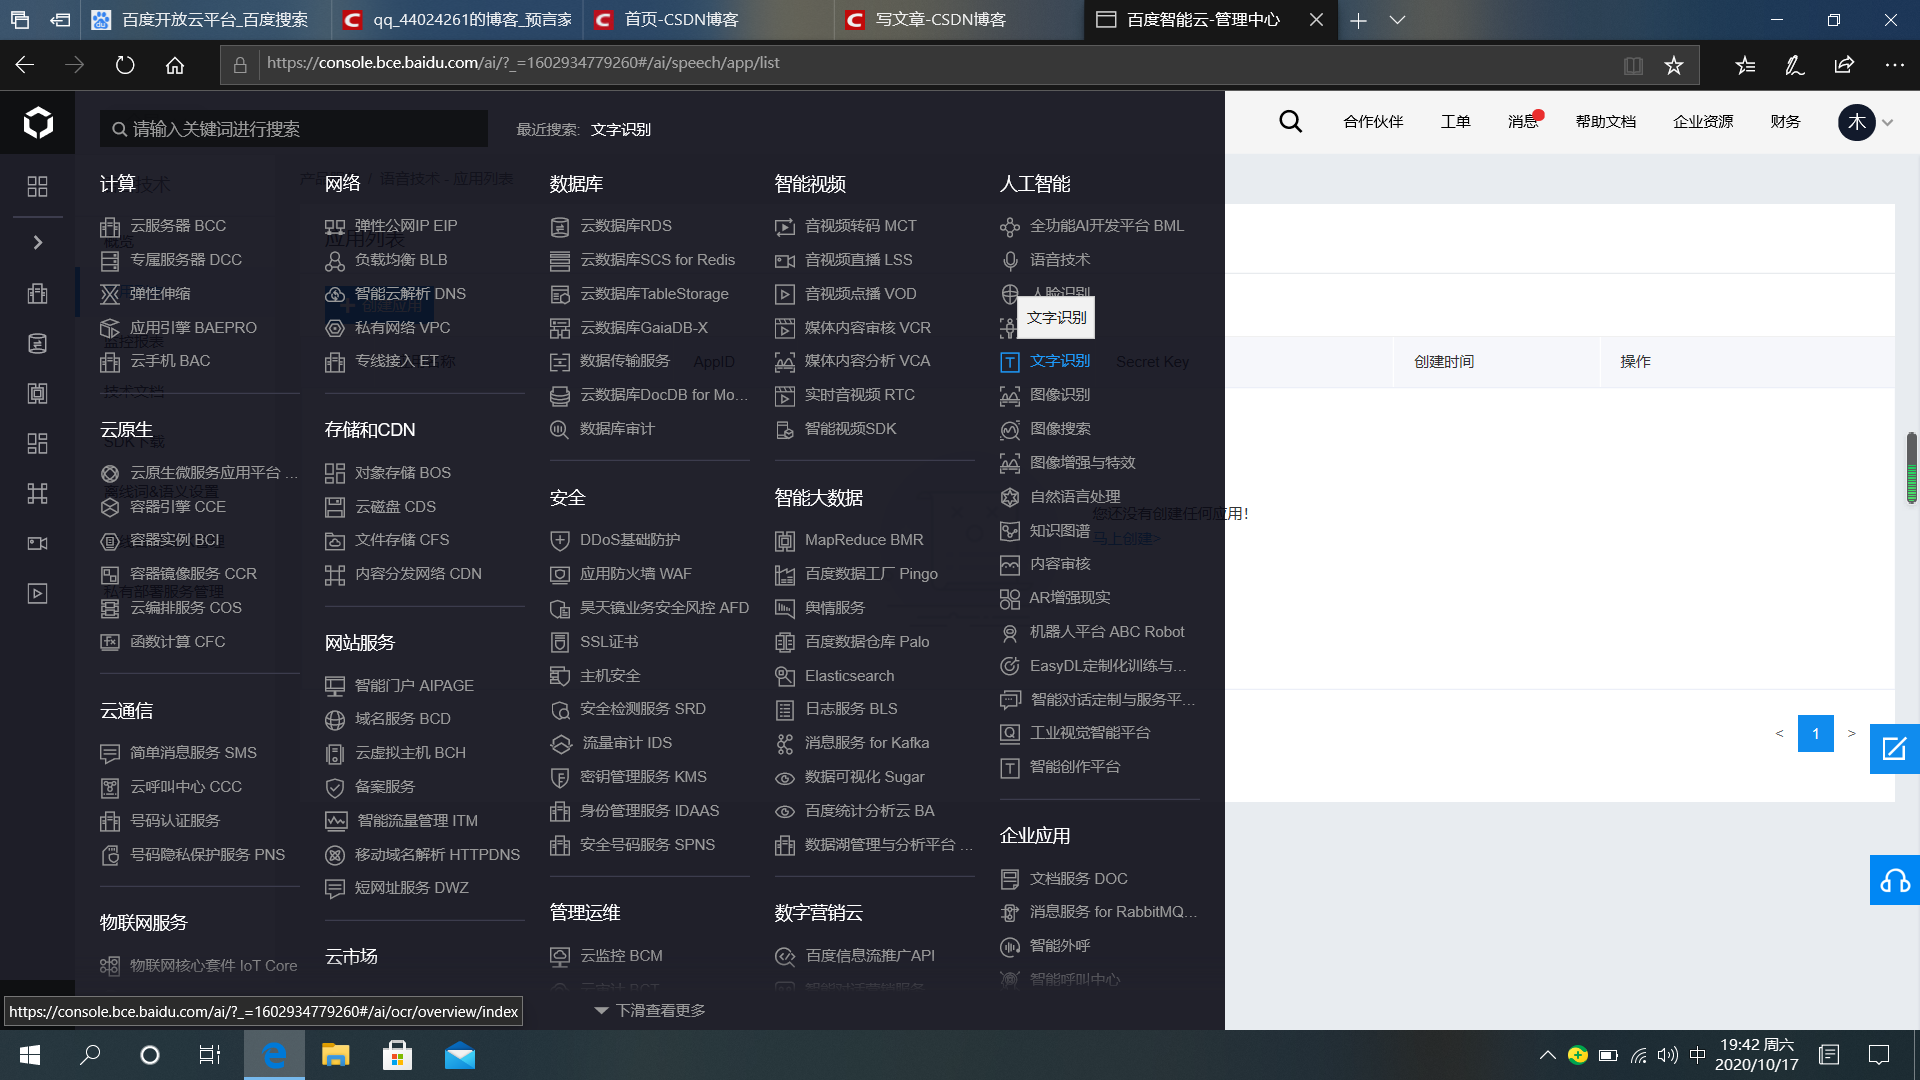Viewport: 1920px width, 1080px height.
Task: Select the camera icon in the left sidebar
Action: click(x=37, y=543)
